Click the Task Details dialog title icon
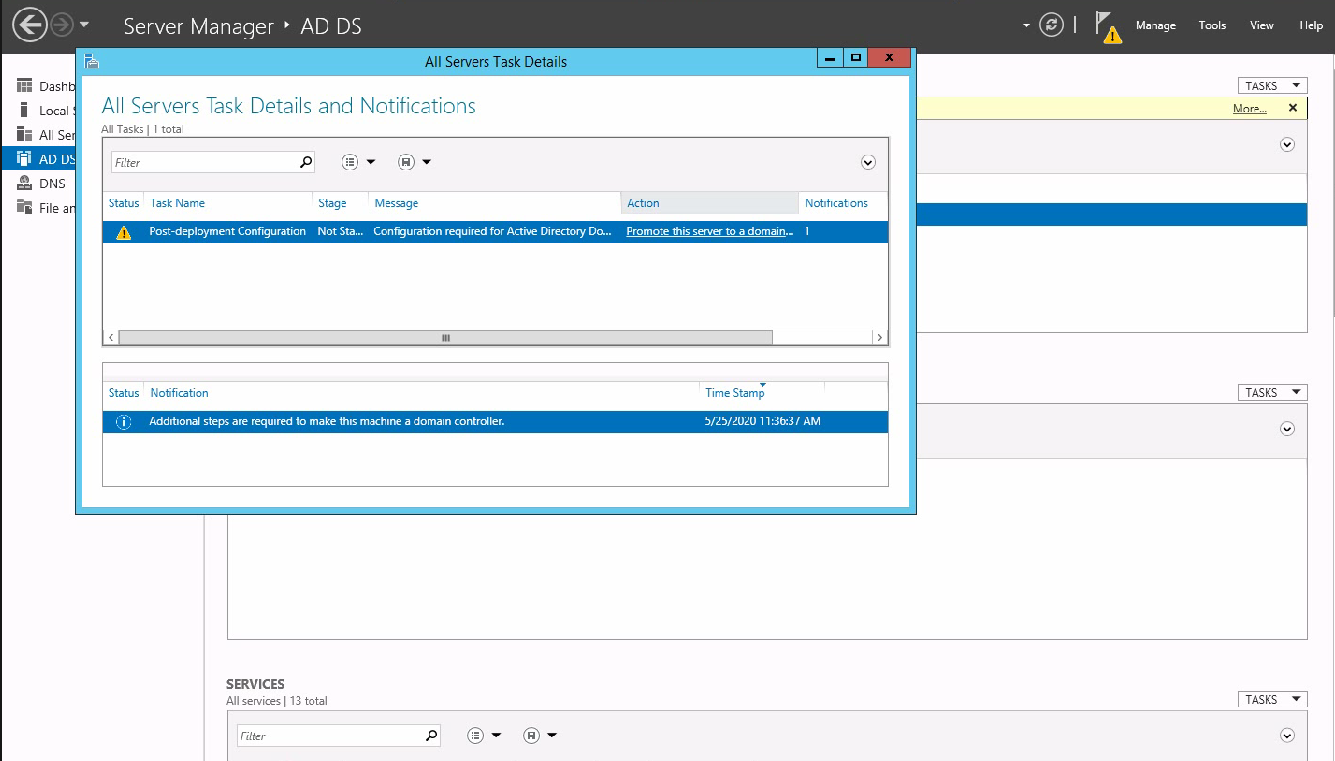This screenshot has height=761, width=1335. (91, 61)
